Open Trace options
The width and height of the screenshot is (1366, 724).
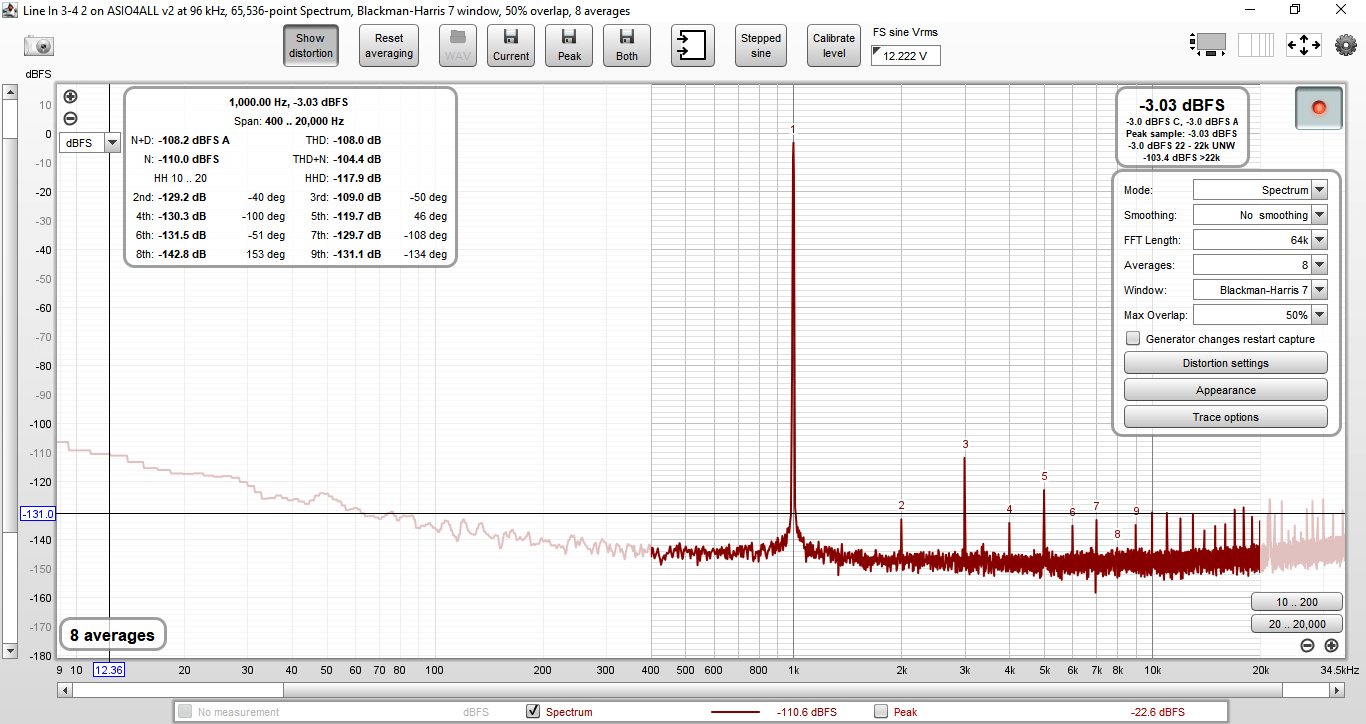1226,417
